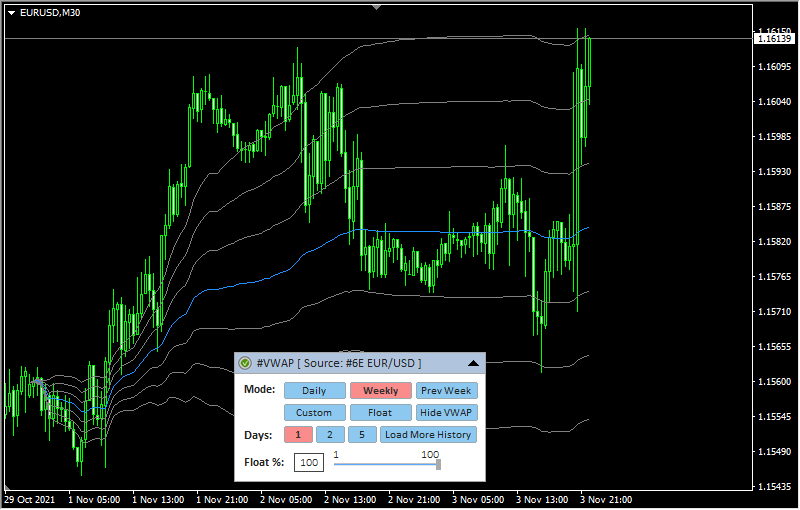Click the VWAP panel title bar text

(x=339, y=363)
